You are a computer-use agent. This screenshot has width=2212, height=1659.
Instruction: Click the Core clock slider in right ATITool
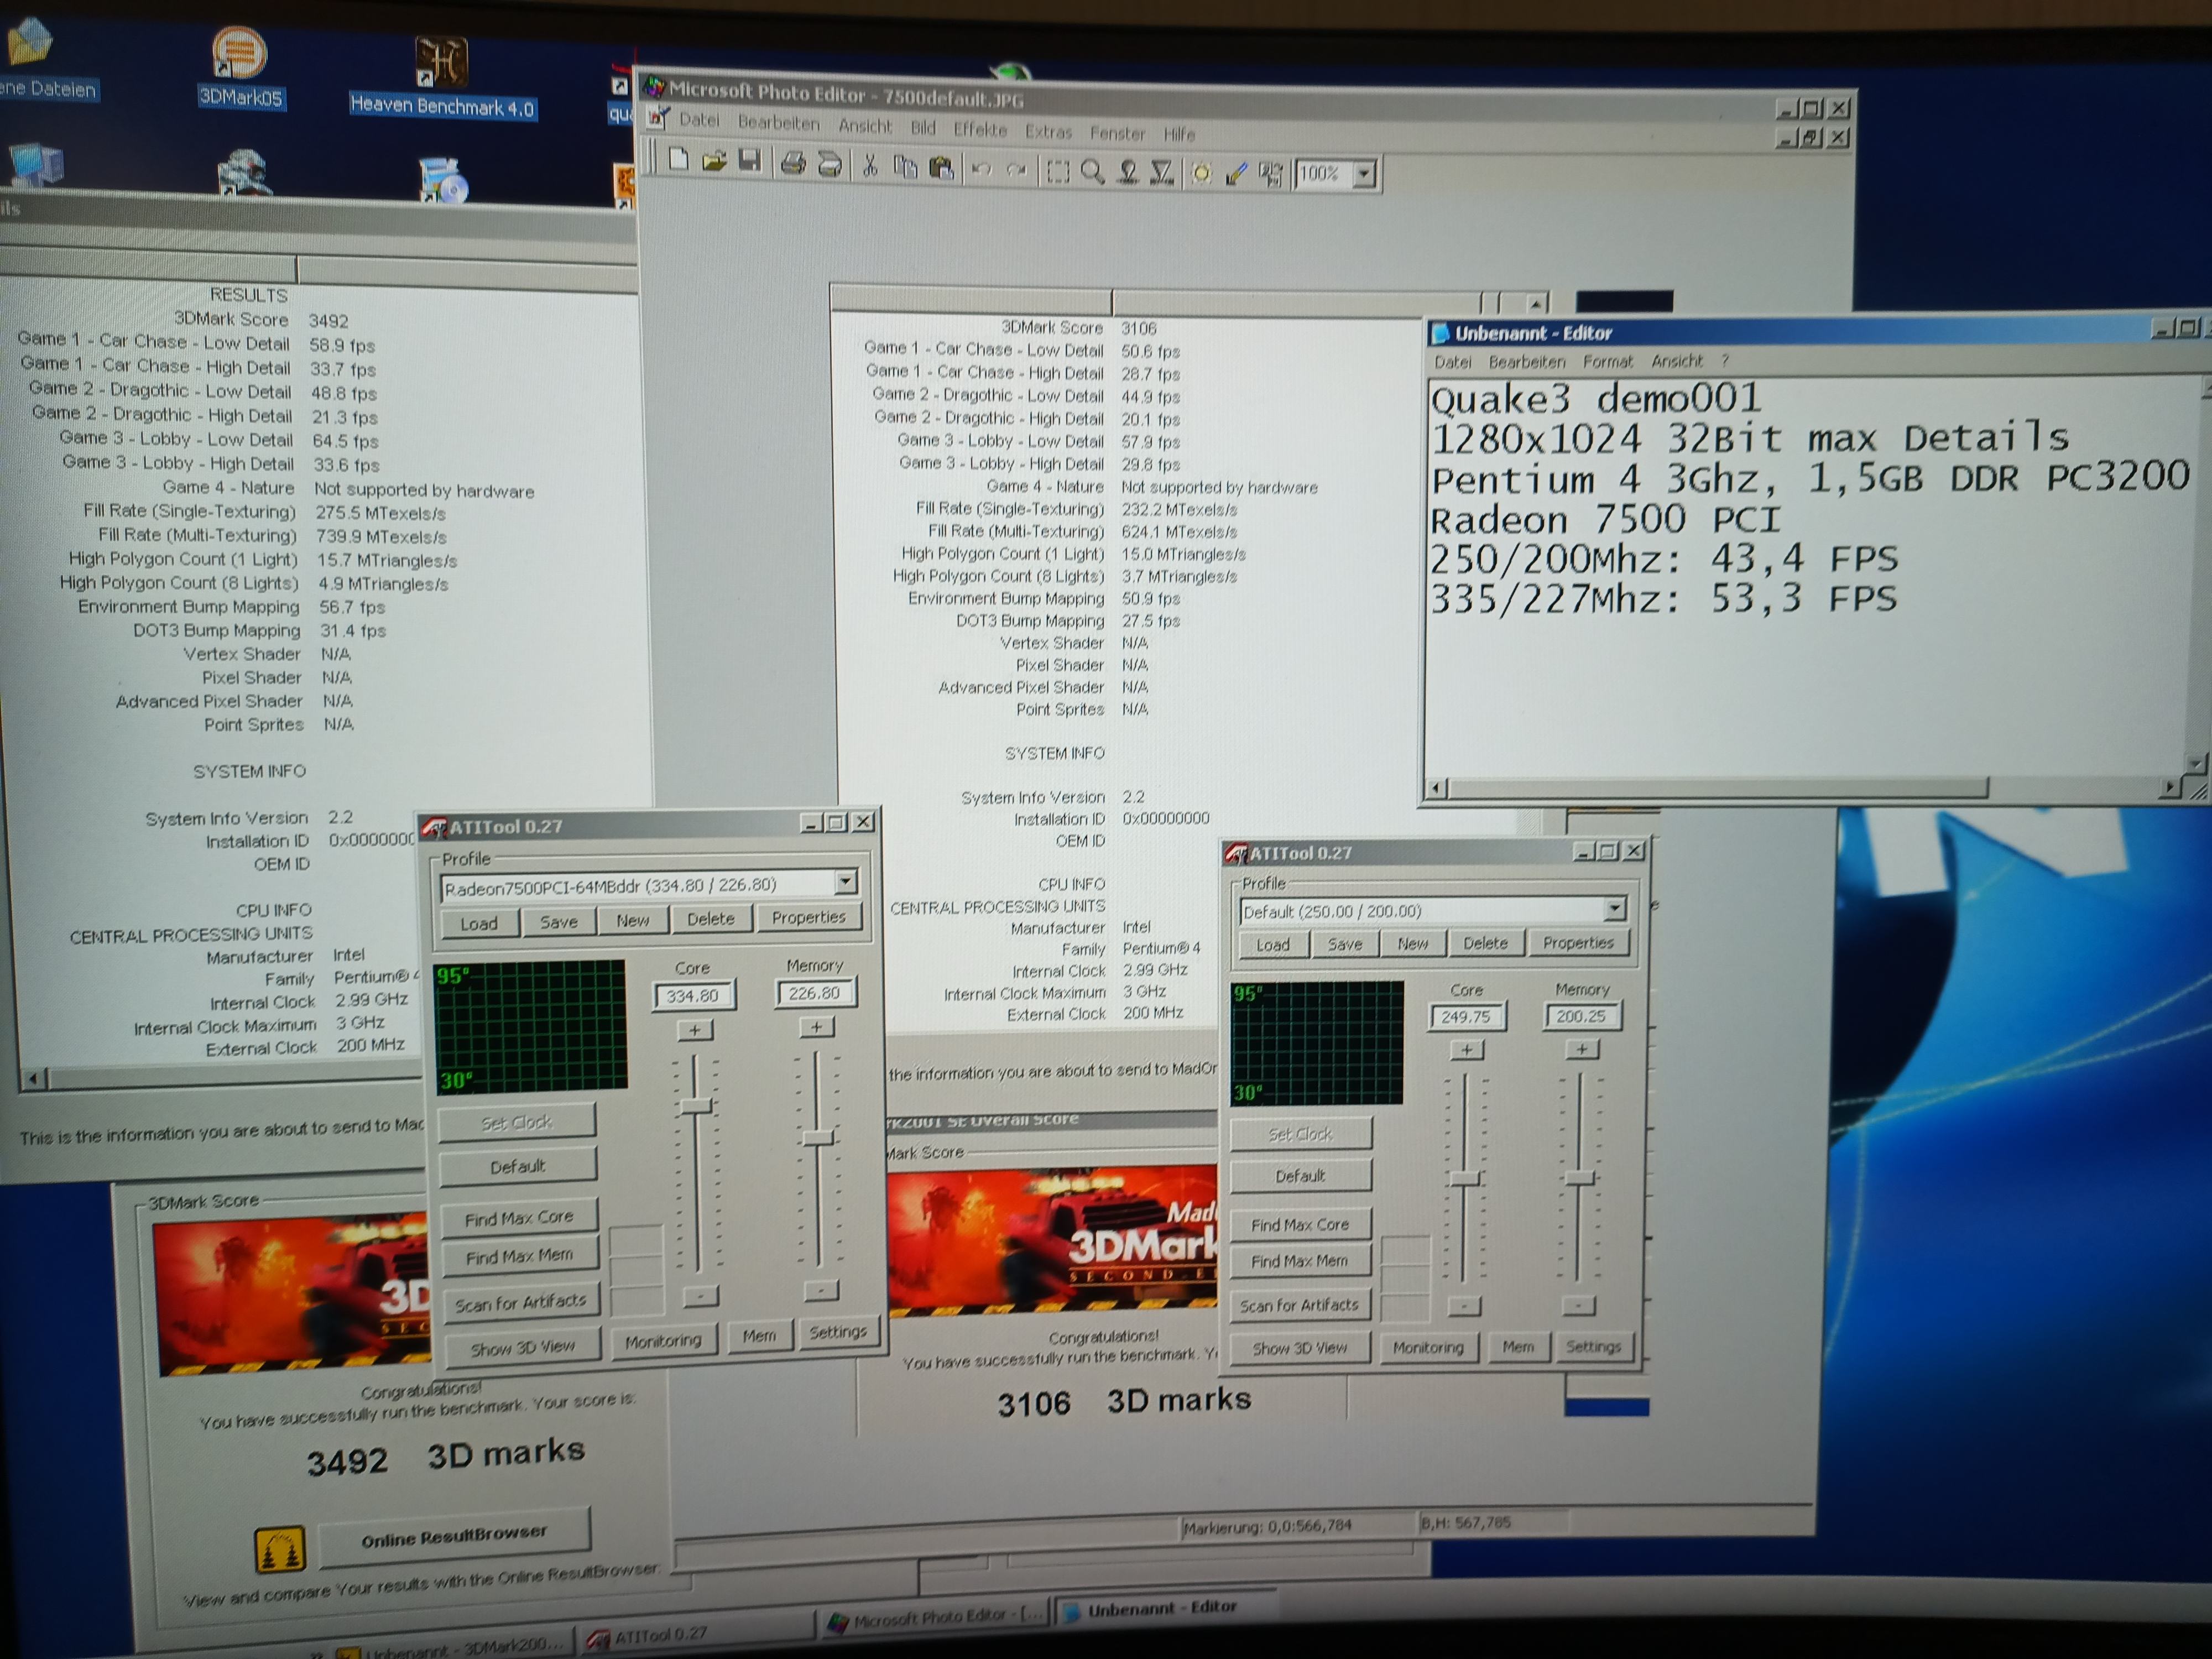(x=1465, y=1179)
